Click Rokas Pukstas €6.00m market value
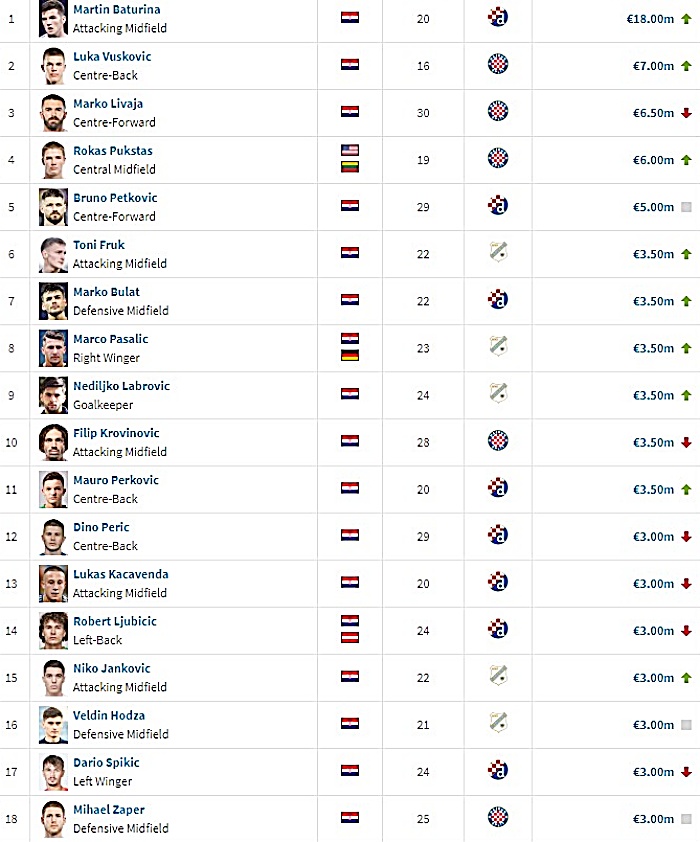 [x=653, y=160]
